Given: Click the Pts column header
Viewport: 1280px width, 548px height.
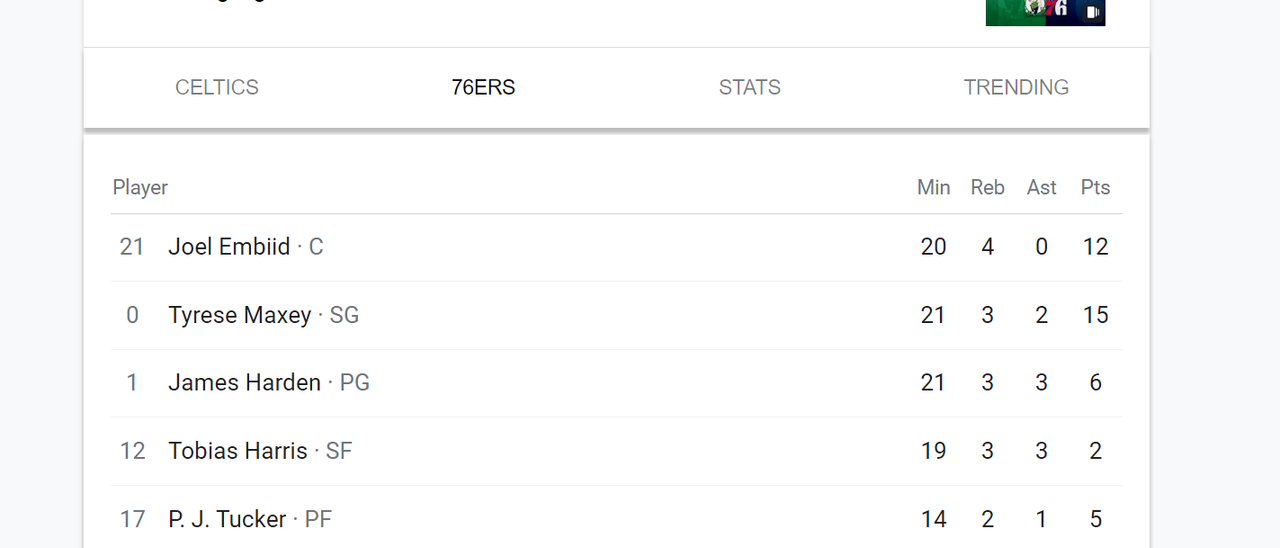Looking at the screenshot, I should point(1095,188).
